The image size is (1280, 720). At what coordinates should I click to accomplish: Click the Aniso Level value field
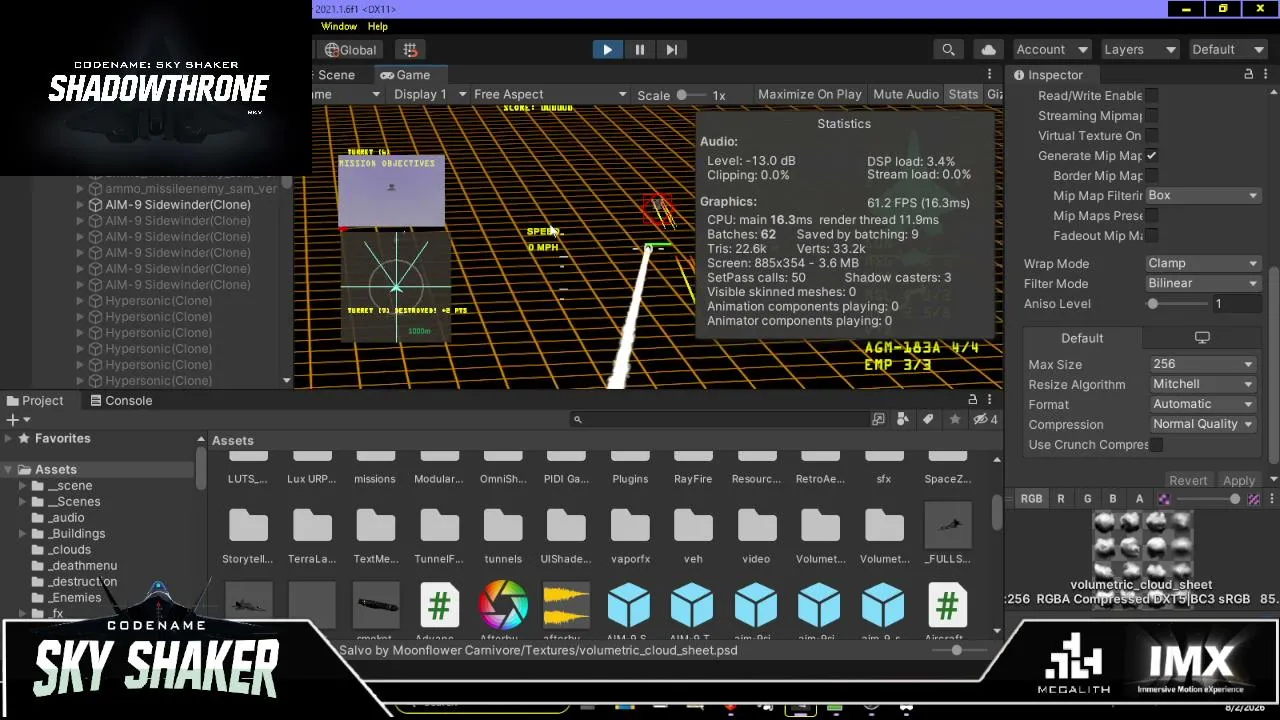pyautogui.click(x=1236, y=304)
